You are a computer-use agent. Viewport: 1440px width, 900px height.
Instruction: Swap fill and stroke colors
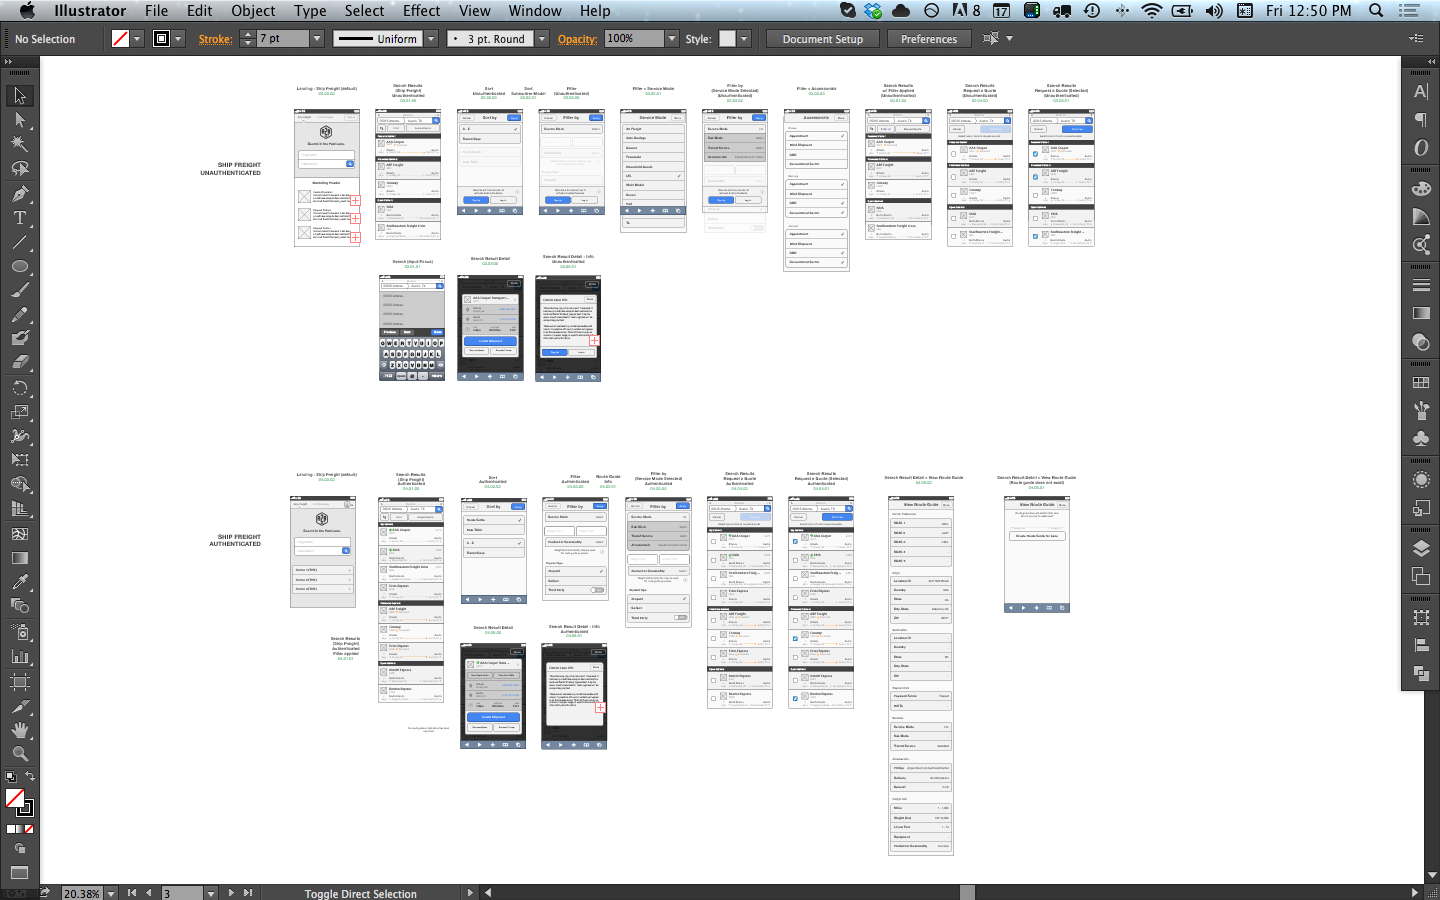[30, 776]
